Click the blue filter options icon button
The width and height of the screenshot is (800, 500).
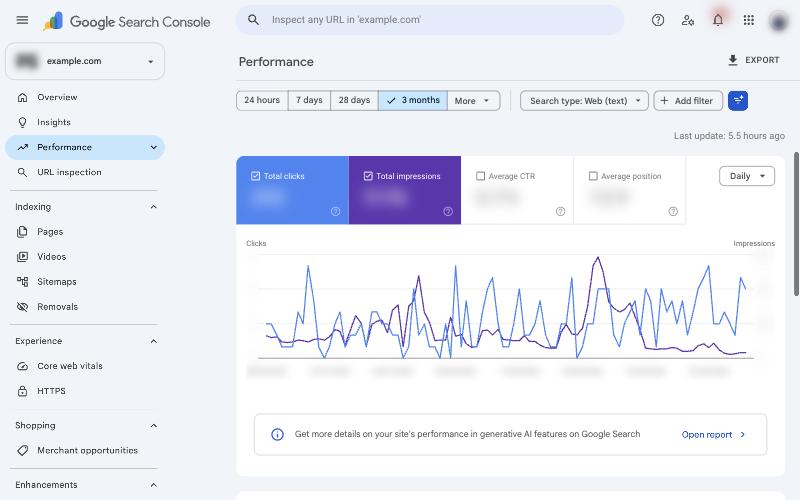(738, 101)
